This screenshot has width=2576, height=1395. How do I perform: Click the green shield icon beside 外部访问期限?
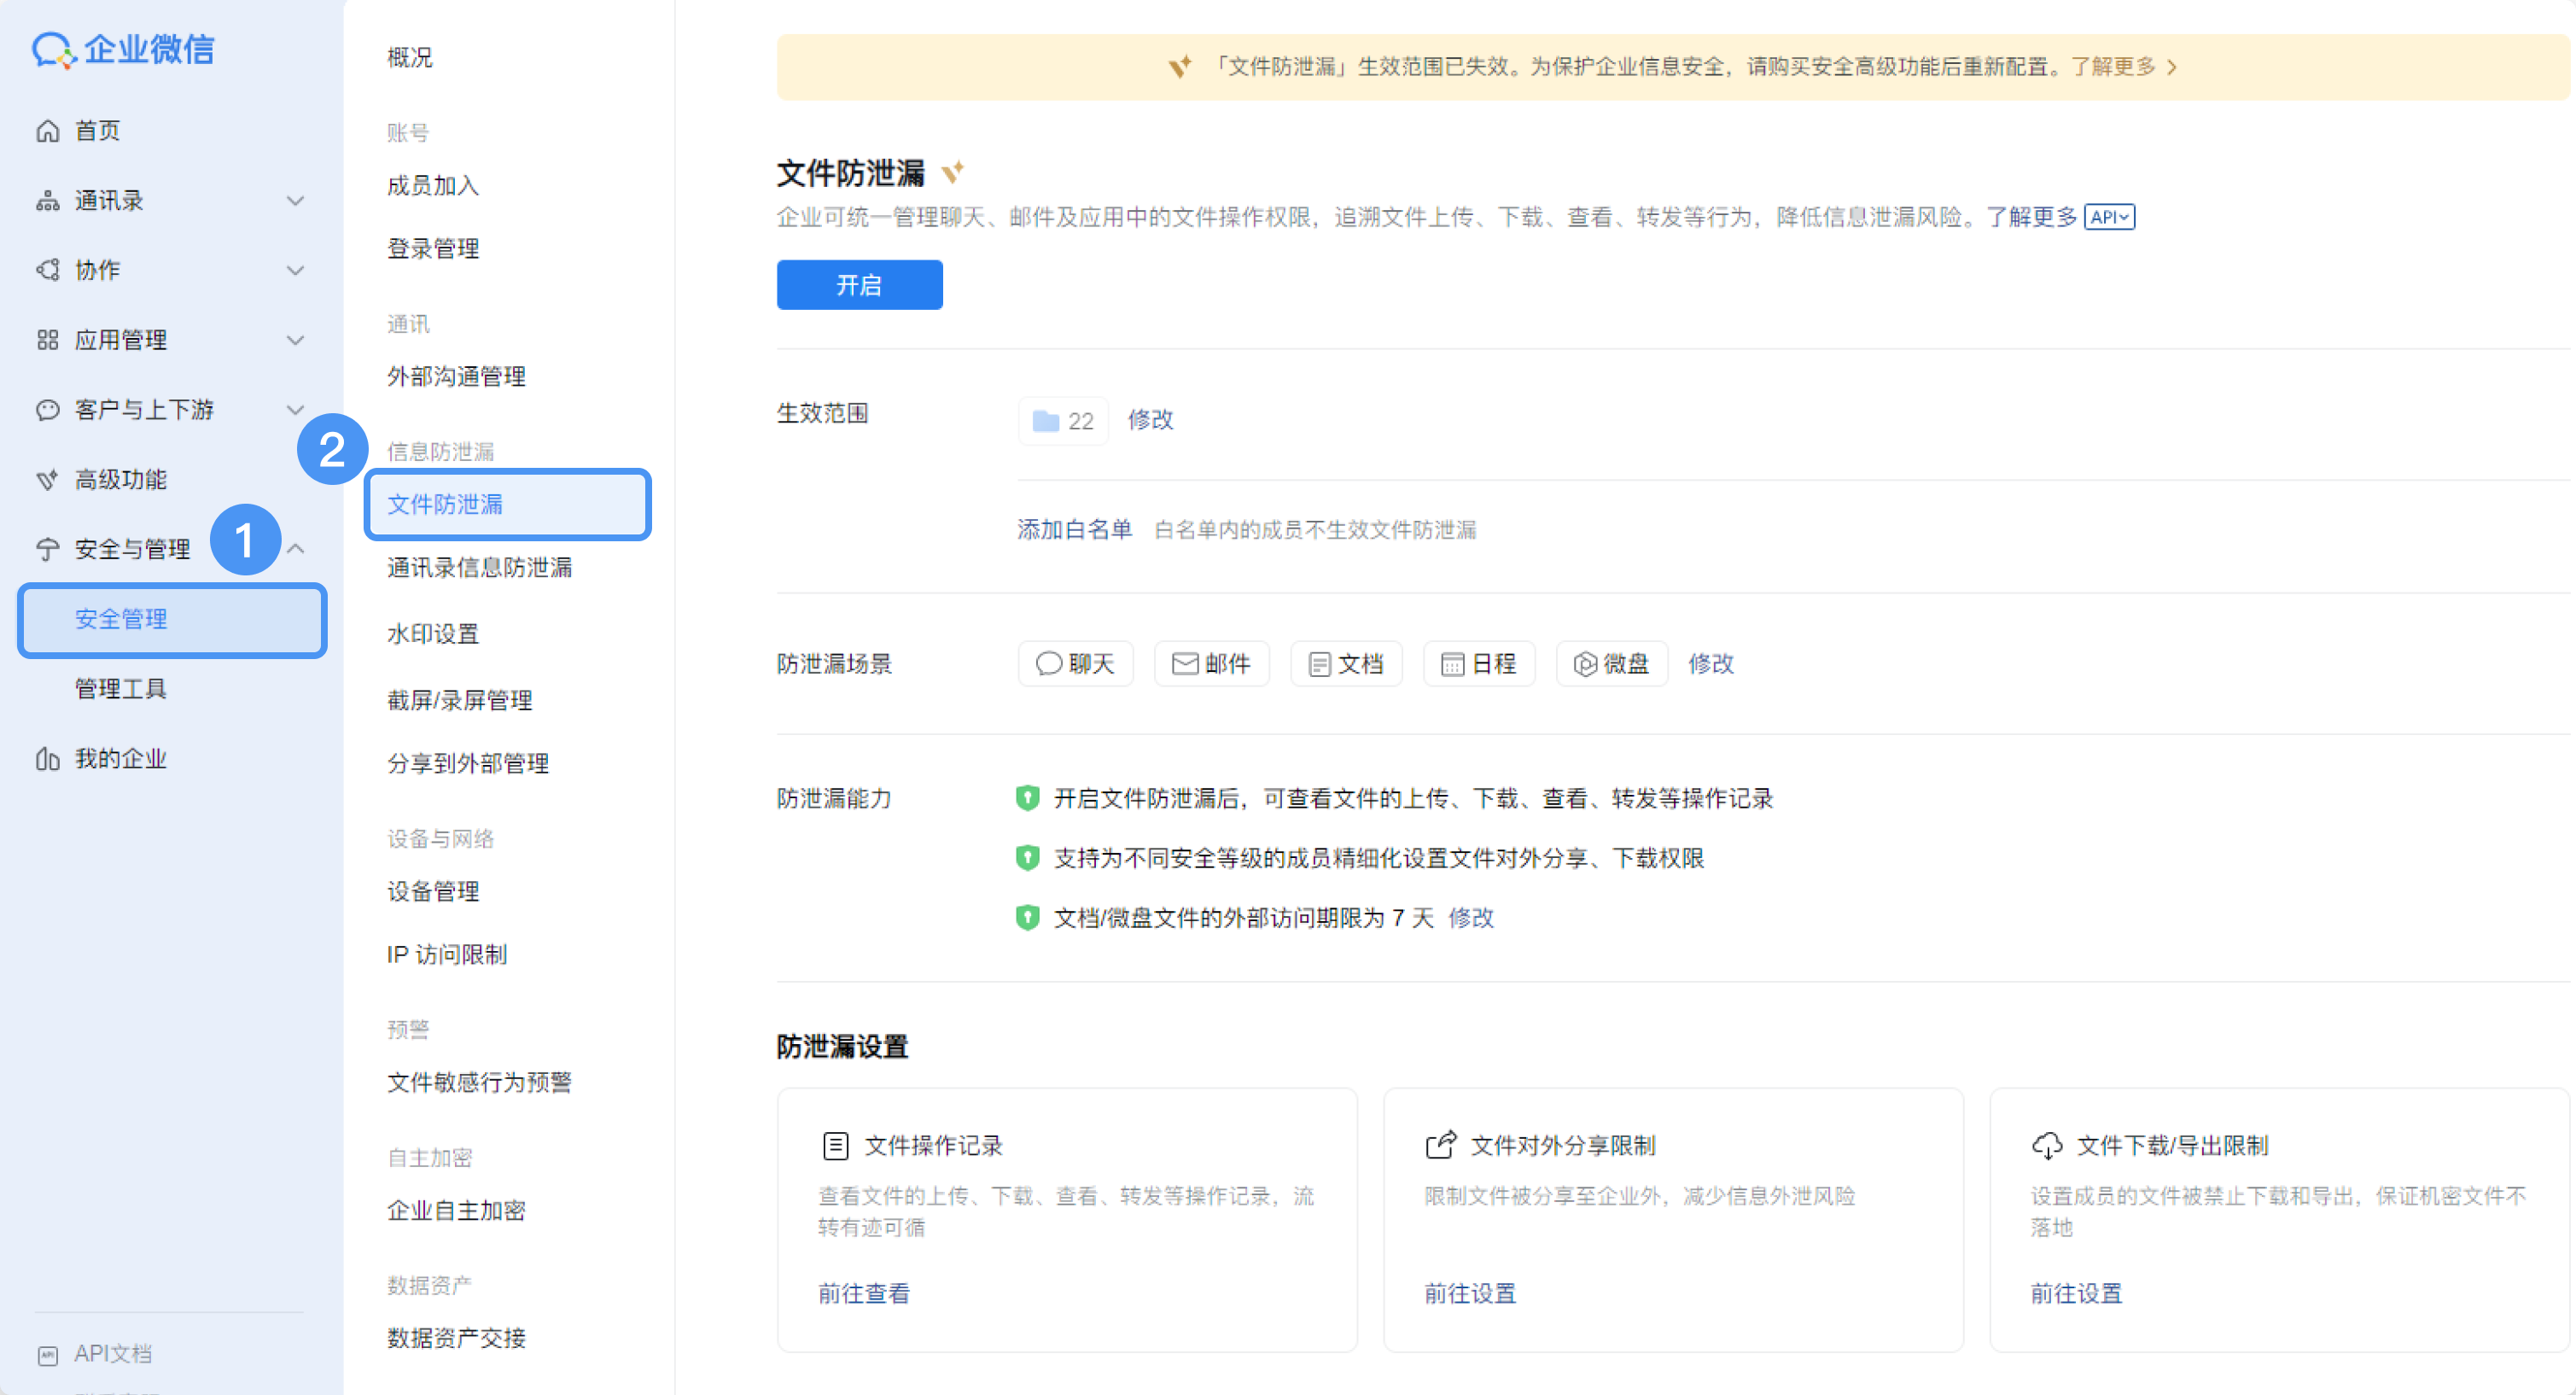tap(1027, 917)
